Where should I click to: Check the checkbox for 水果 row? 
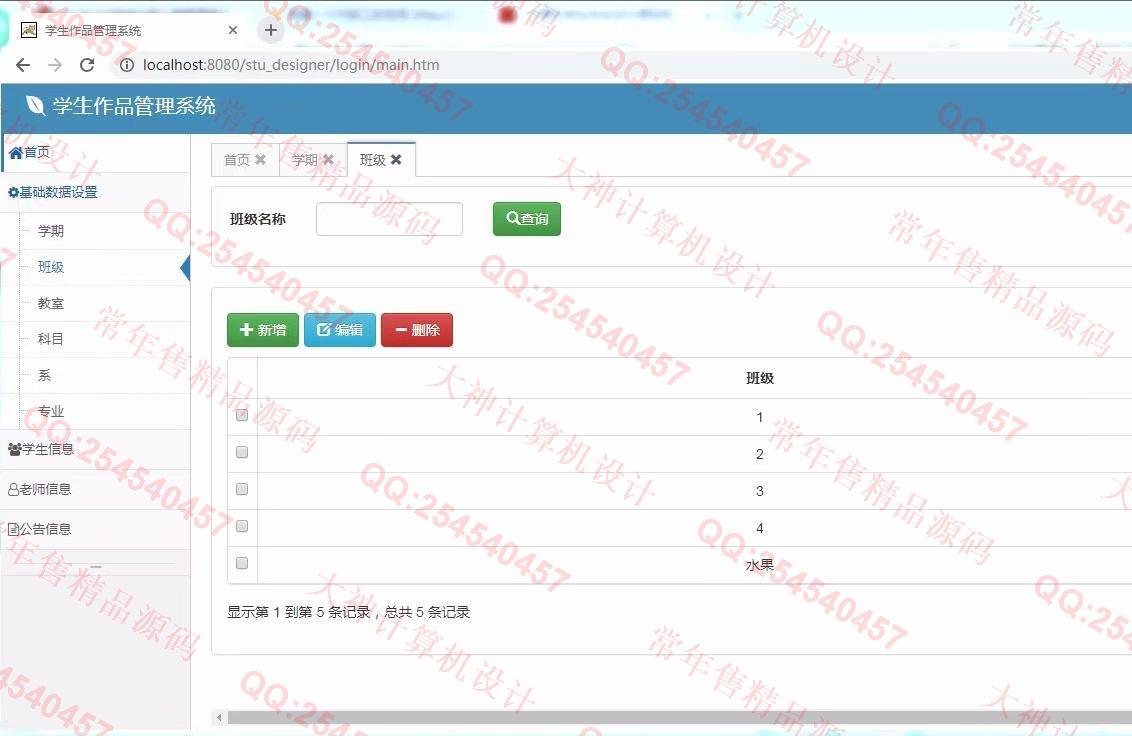click(242, 563)
